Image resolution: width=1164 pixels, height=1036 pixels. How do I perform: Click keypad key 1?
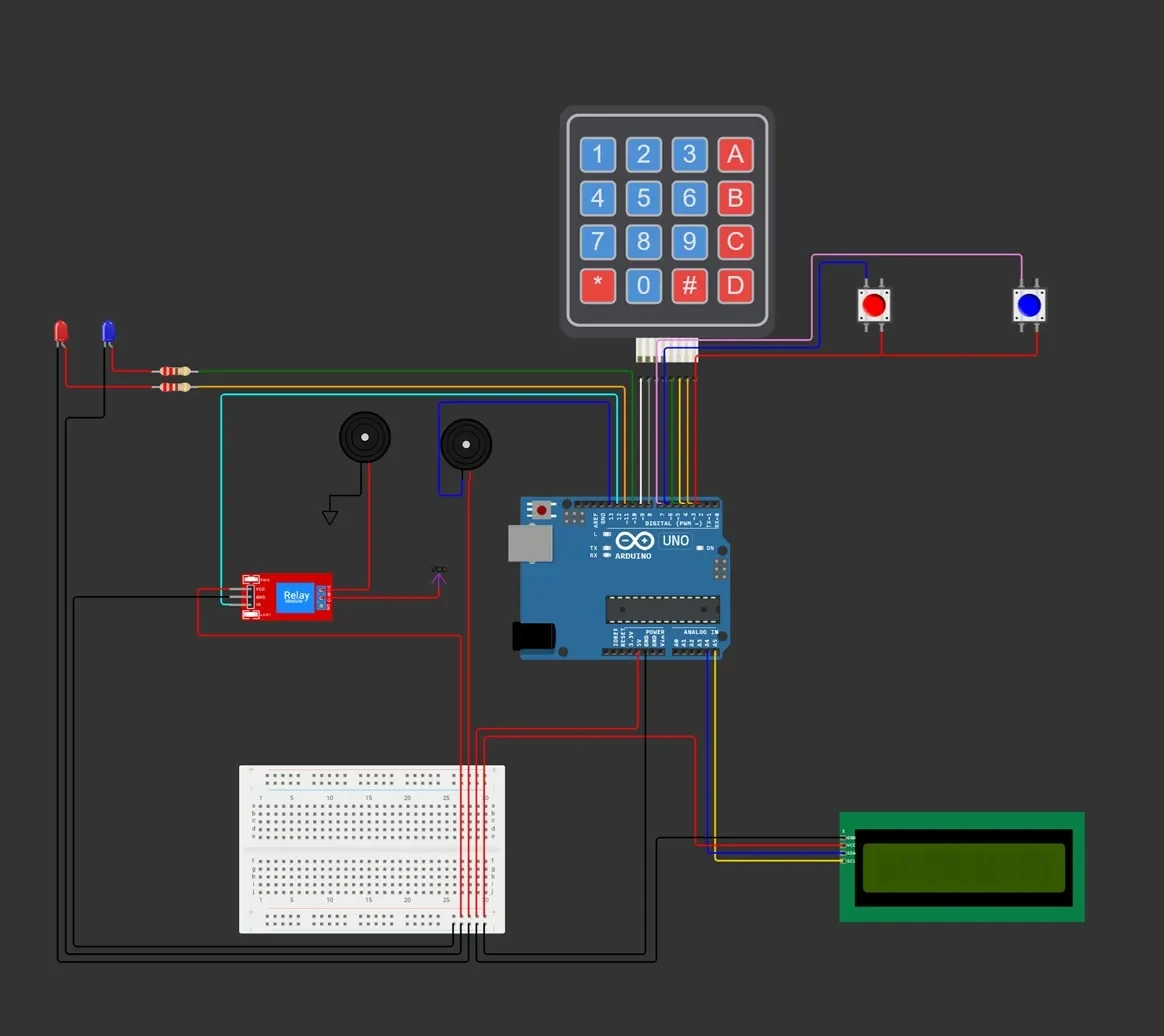598,155
